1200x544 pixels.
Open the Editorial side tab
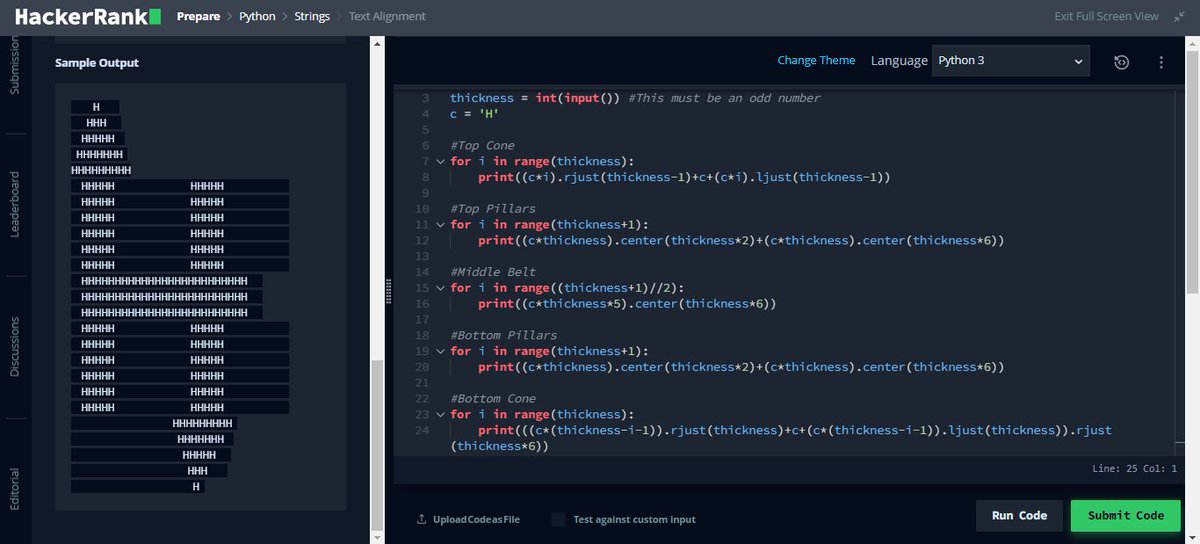(x=14, y=489)
